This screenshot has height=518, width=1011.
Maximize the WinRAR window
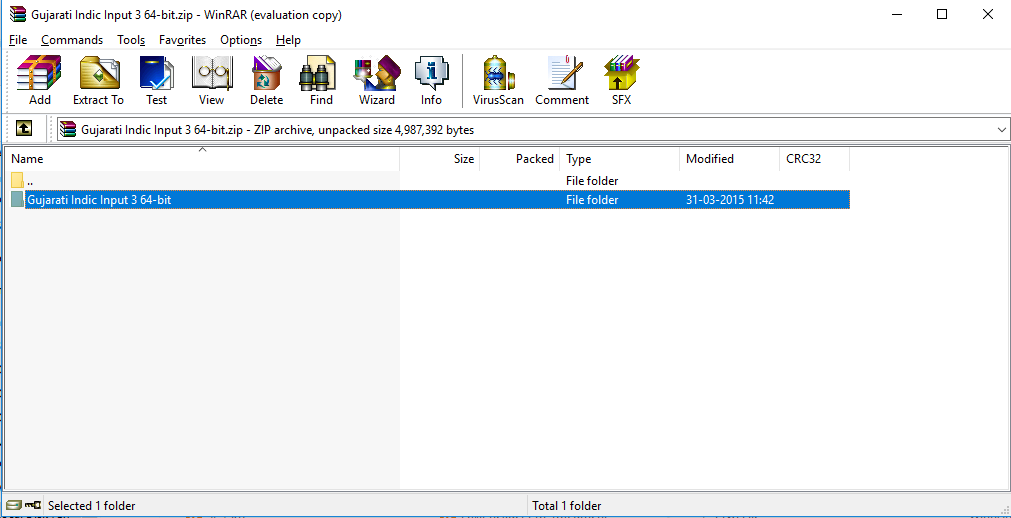(x=942, y=14)
